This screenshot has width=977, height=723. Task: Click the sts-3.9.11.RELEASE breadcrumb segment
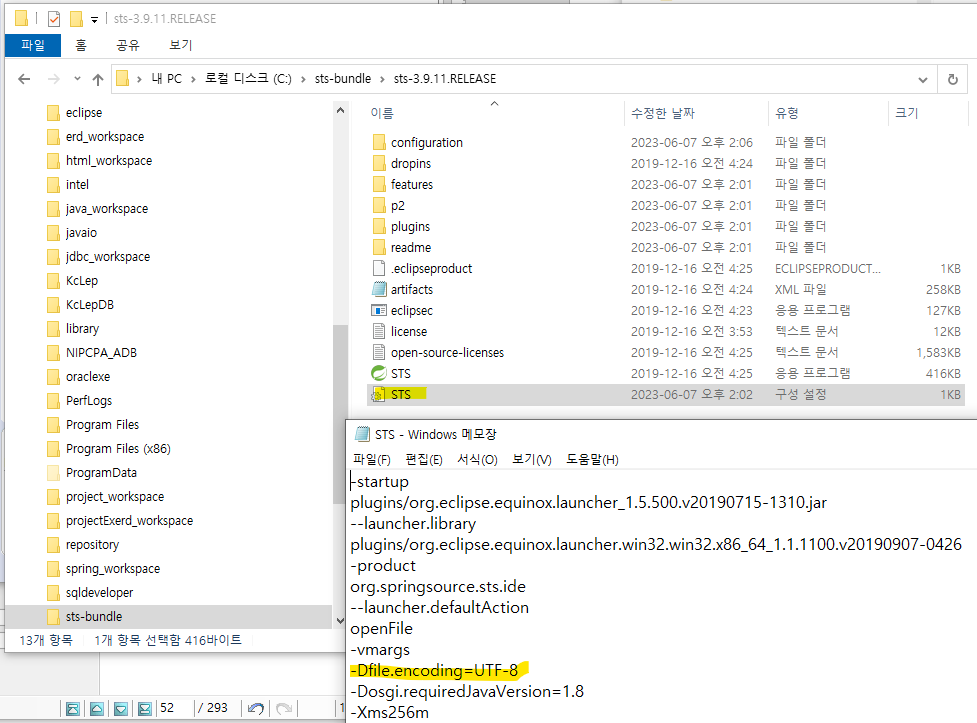point(445,79)
